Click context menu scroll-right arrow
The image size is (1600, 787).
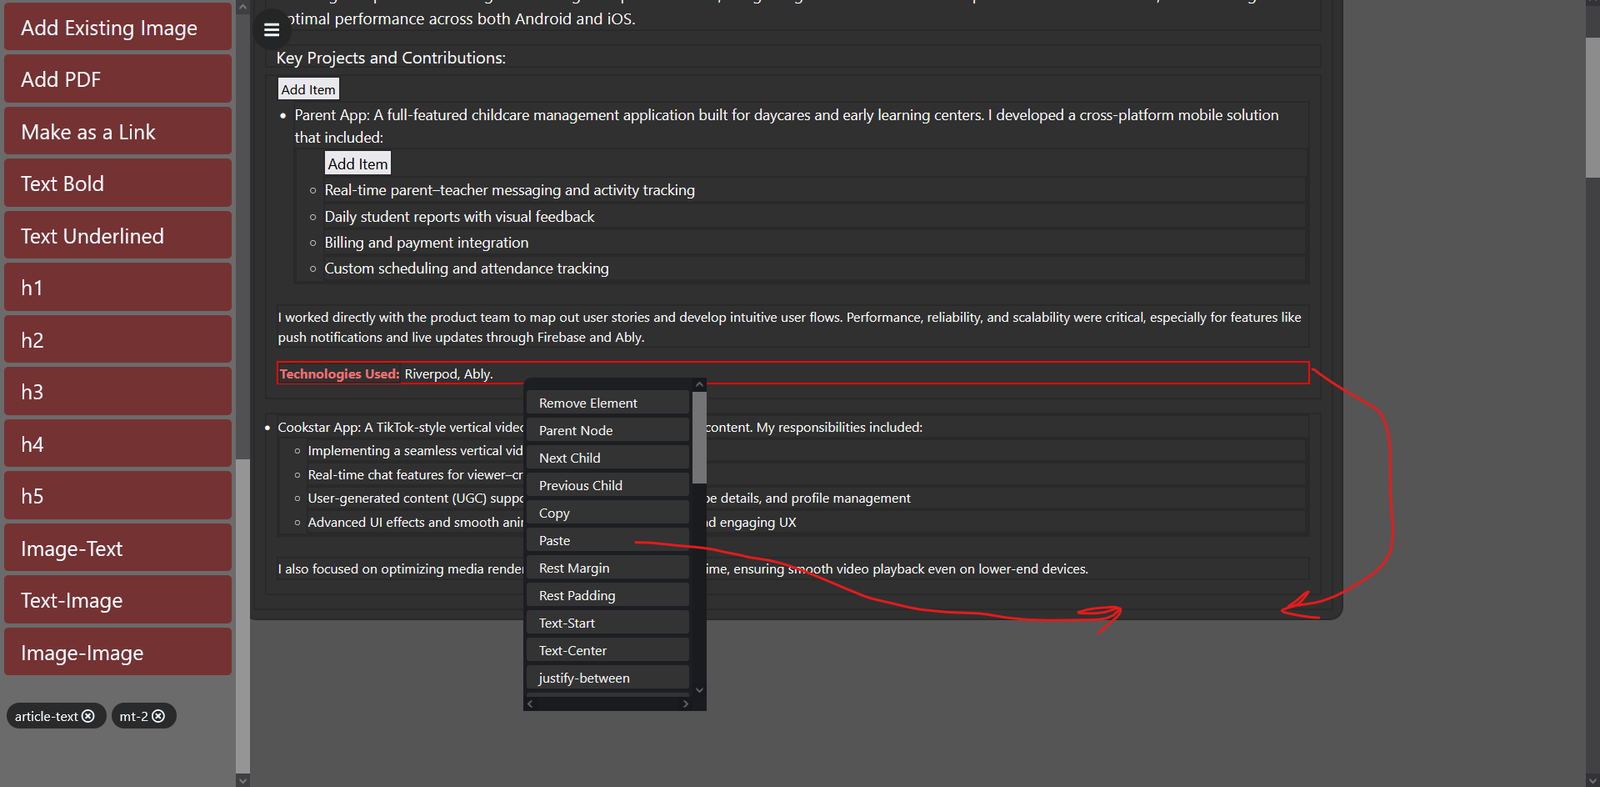[x=686, y=704]
